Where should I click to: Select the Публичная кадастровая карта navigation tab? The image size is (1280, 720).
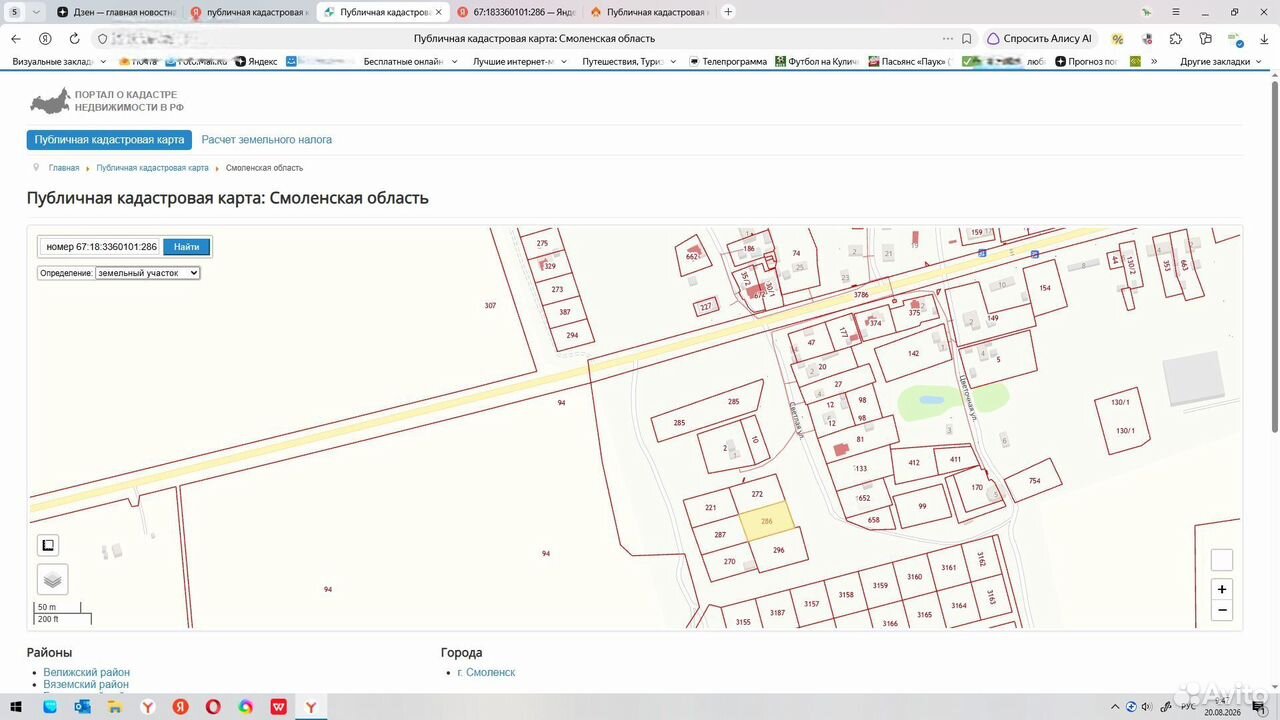109,140
